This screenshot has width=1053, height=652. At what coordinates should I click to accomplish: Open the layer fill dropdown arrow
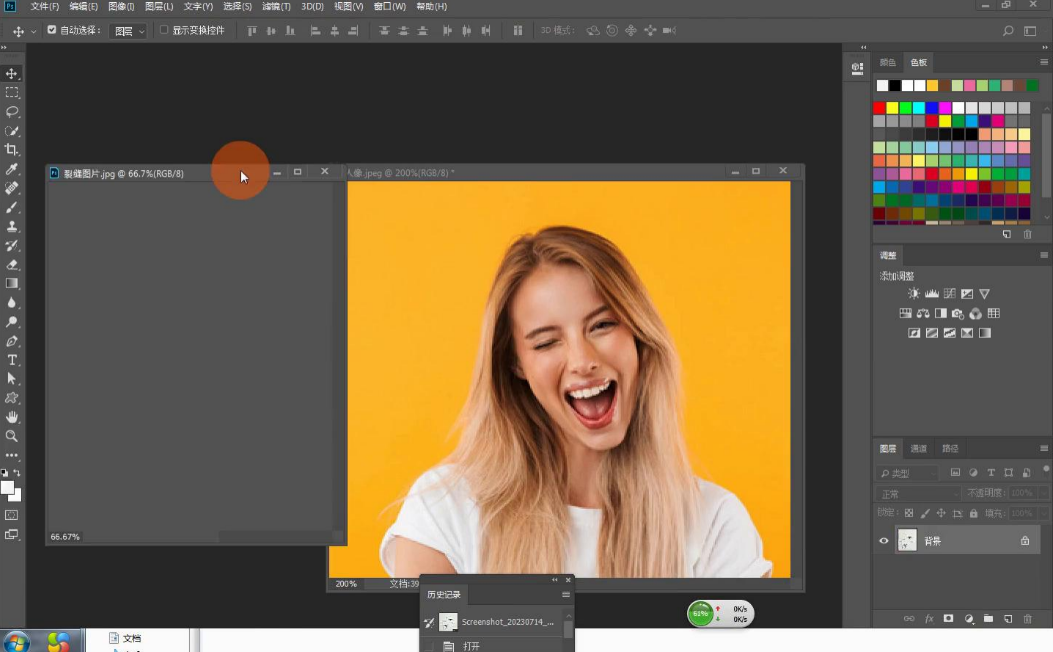[1043, 513]
